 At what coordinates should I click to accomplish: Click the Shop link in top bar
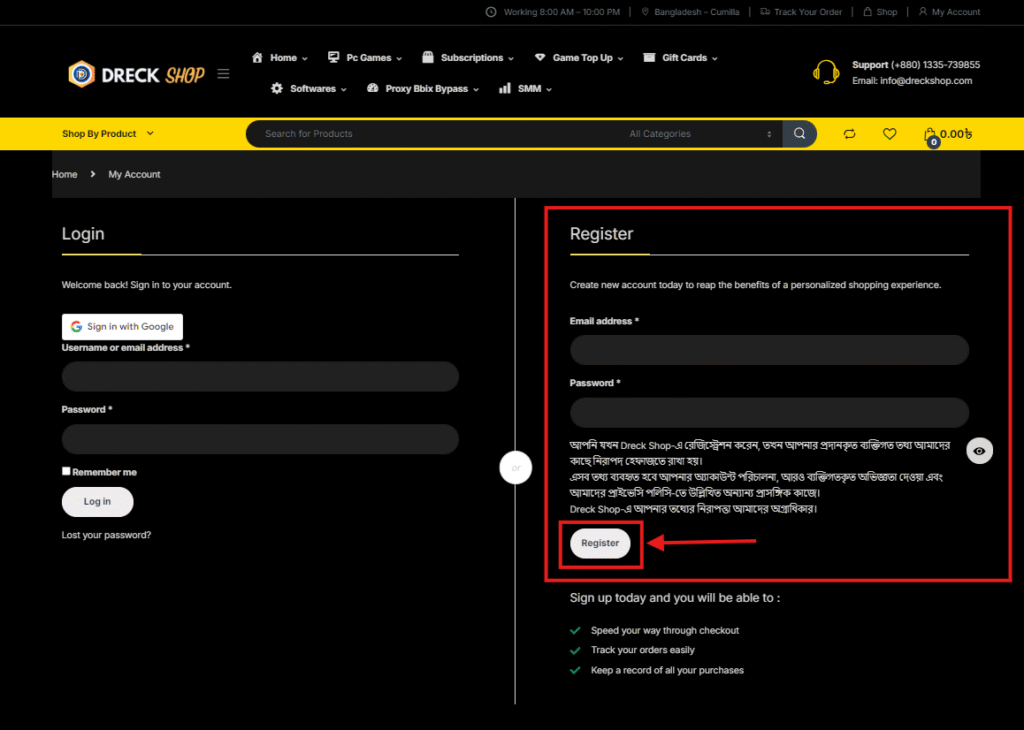coord(887,12)
